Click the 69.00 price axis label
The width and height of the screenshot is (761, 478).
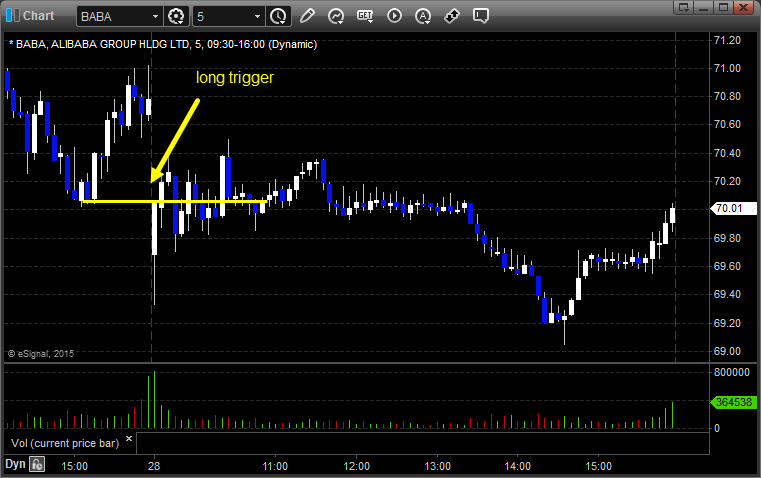(727, 351)
